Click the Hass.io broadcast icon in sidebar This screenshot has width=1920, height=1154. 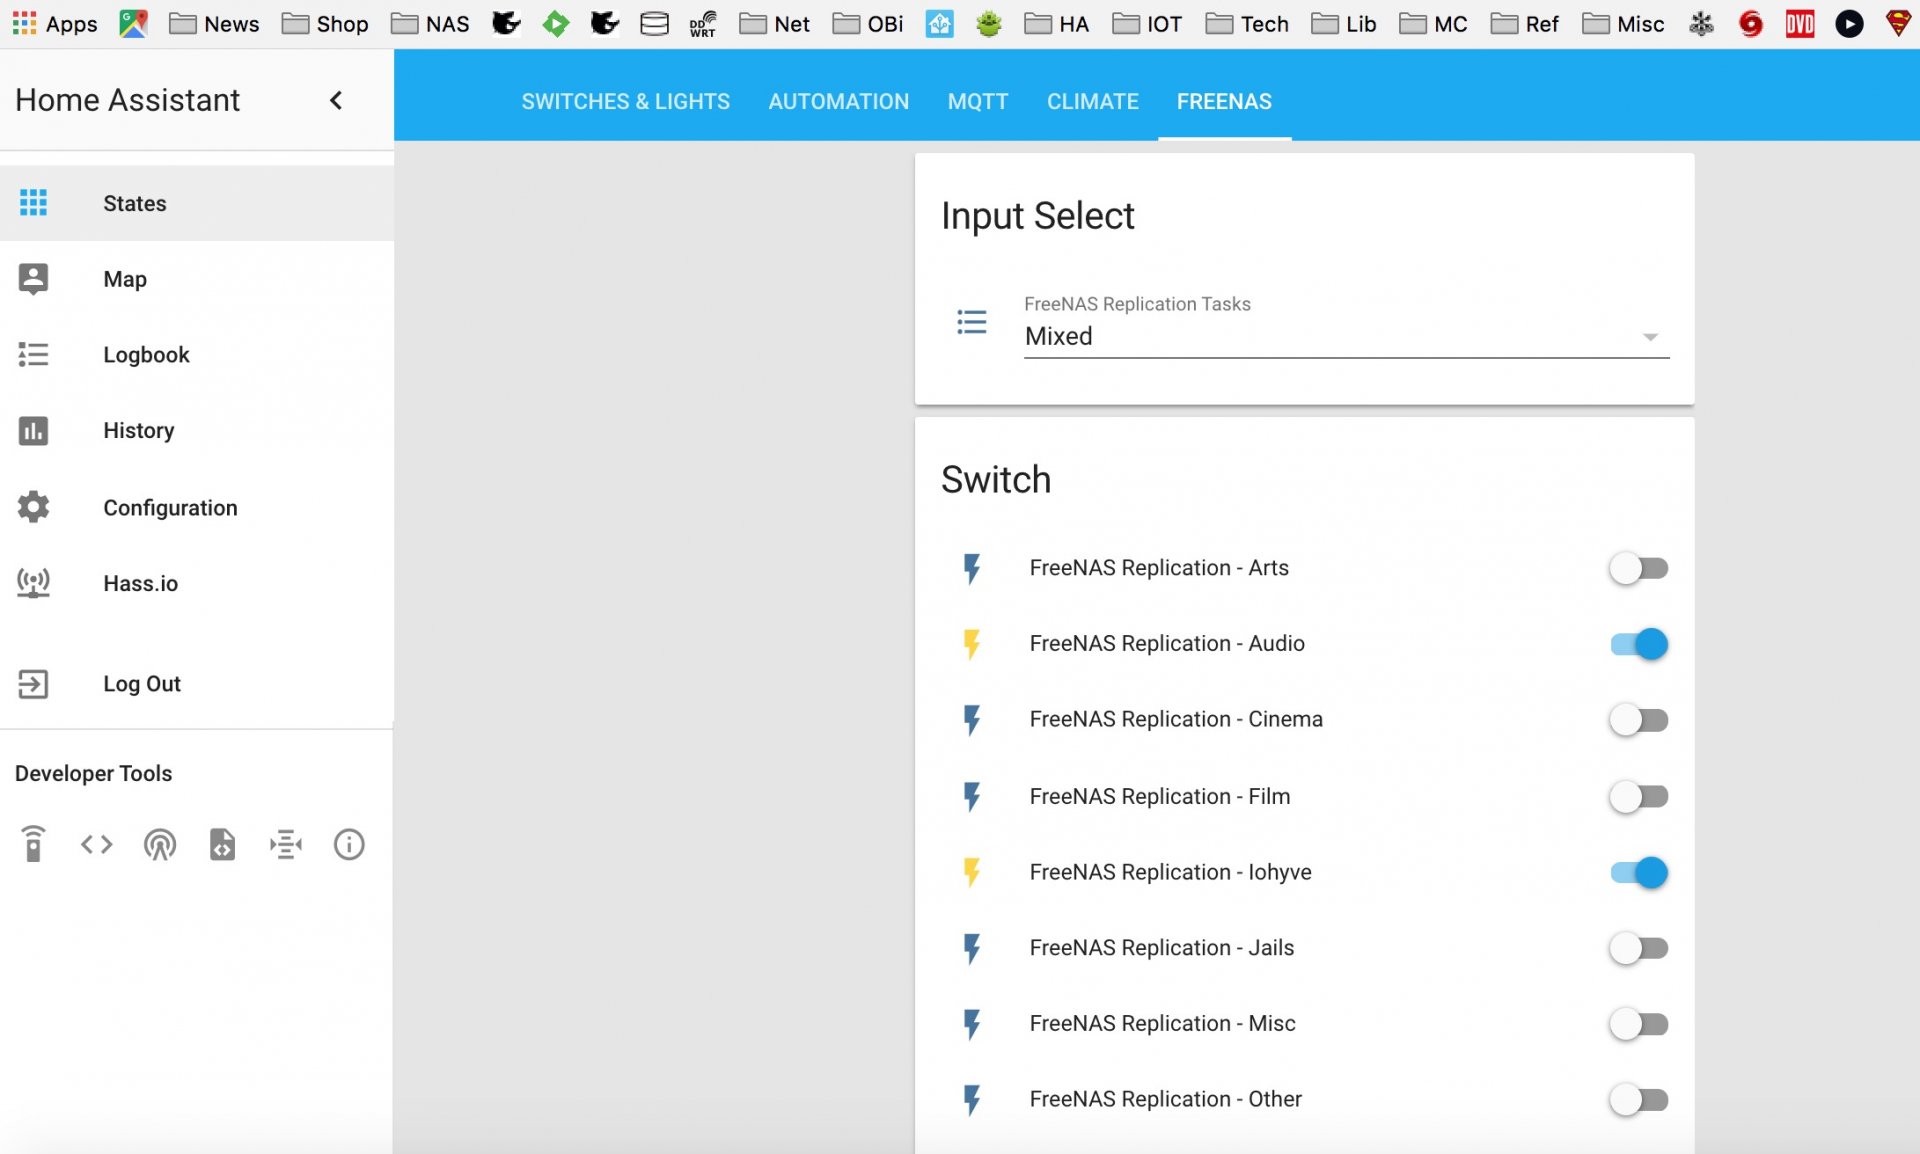33,583
